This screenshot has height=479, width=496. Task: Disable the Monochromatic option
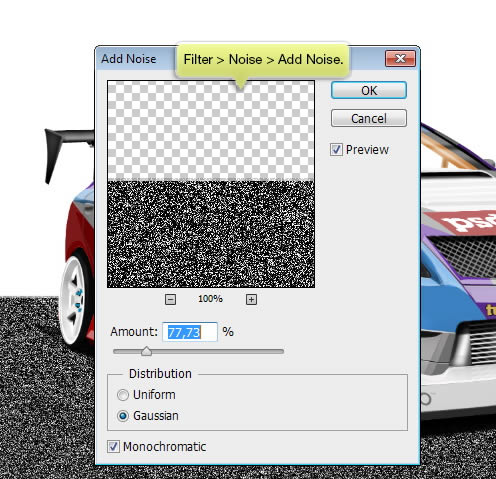point(113,446)
